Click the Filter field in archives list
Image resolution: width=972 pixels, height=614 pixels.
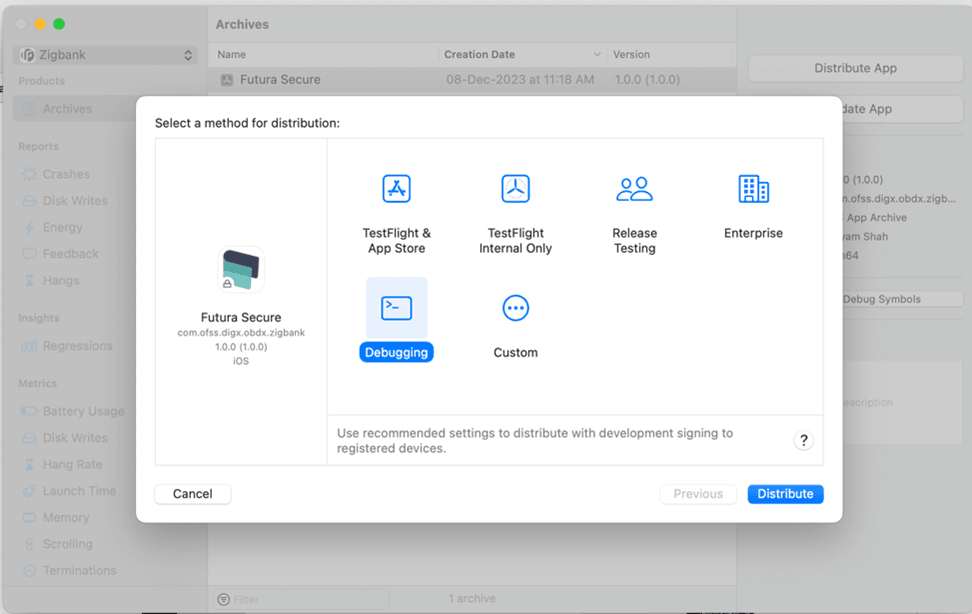(x=302, y=599)
